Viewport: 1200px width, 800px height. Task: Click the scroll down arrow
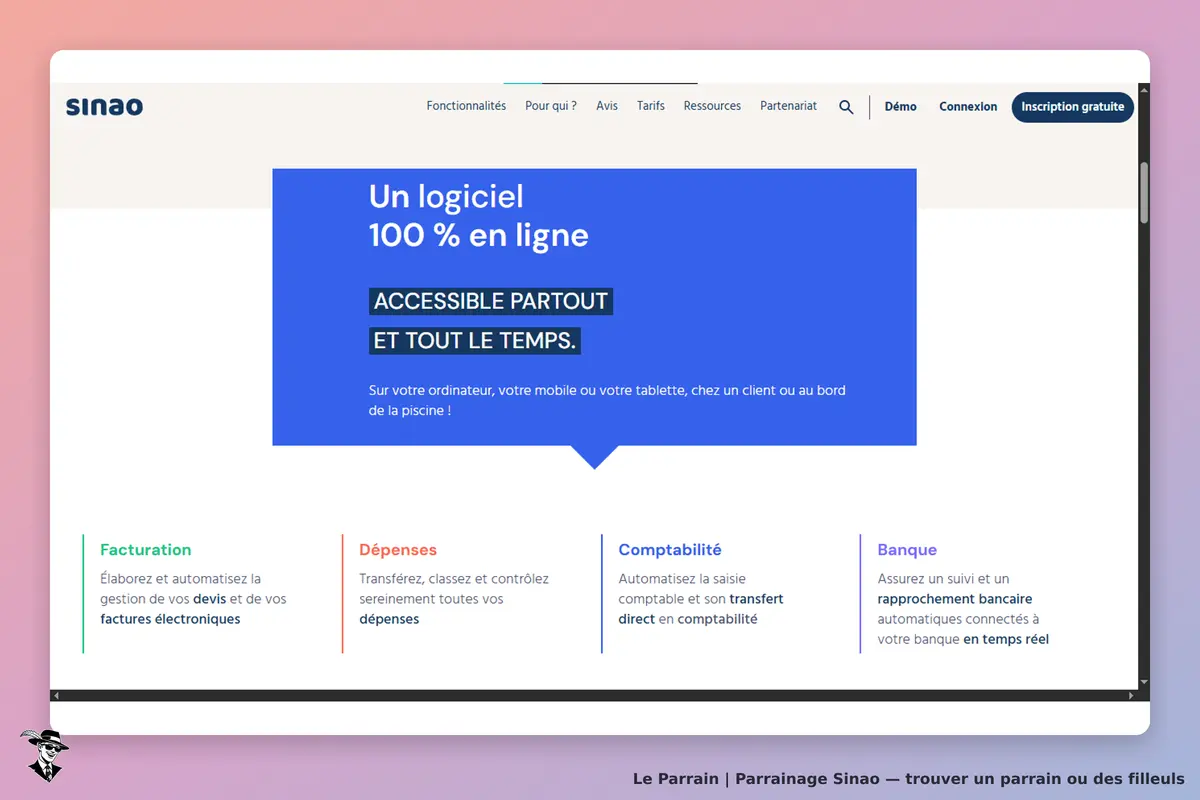[x=1144, y=684]
